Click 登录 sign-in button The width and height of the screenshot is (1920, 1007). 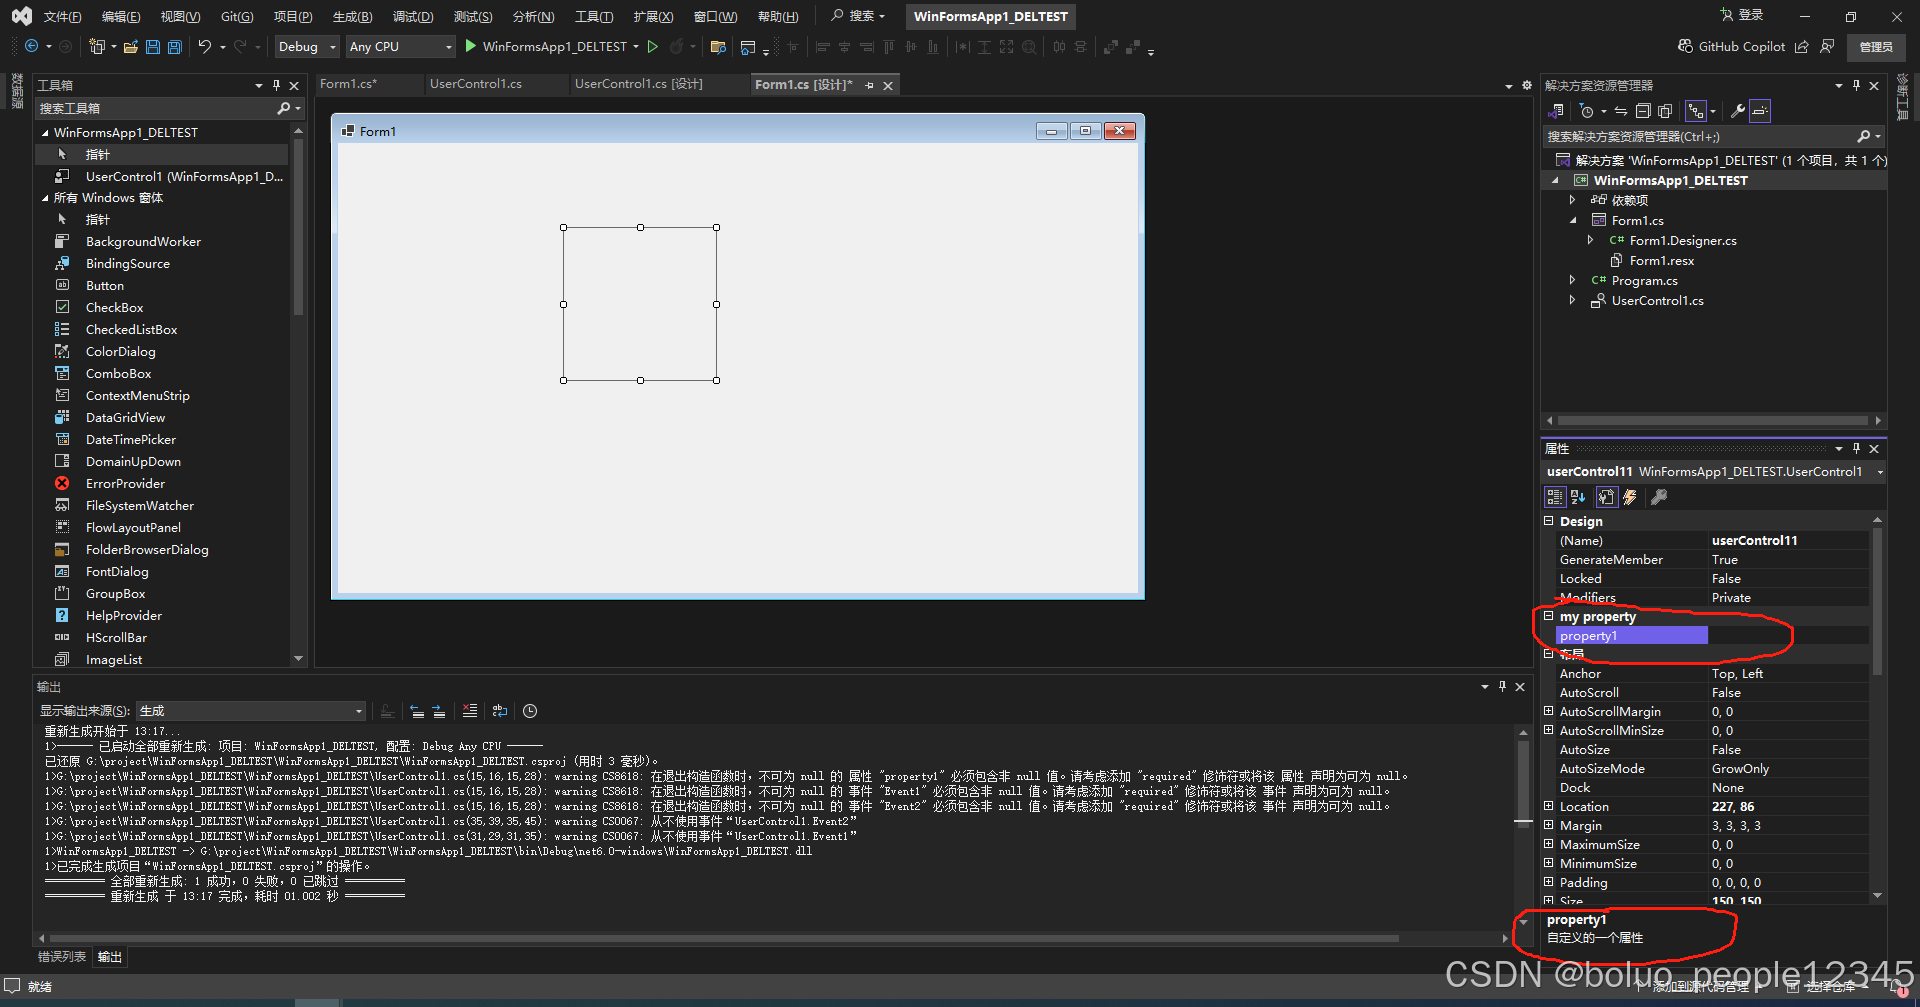[1742, 15]
